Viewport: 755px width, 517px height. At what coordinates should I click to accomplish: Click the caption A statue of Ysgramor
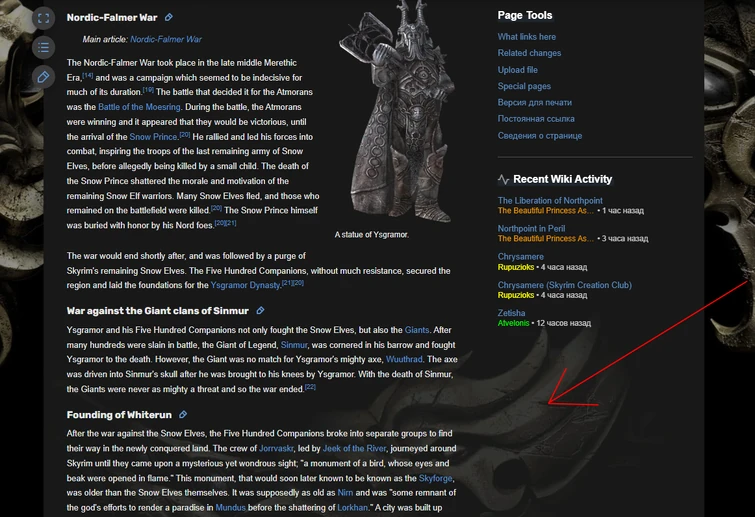pos(372,234)
